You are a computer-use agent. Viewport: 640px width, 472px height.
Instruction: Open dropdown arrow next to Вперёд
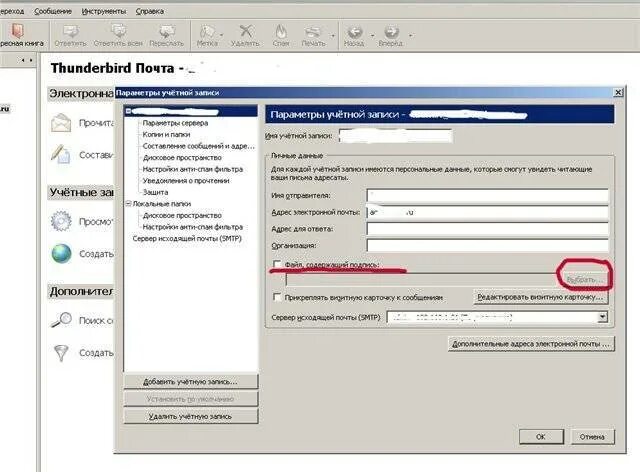pyautogui.click(x=410, y=35)
